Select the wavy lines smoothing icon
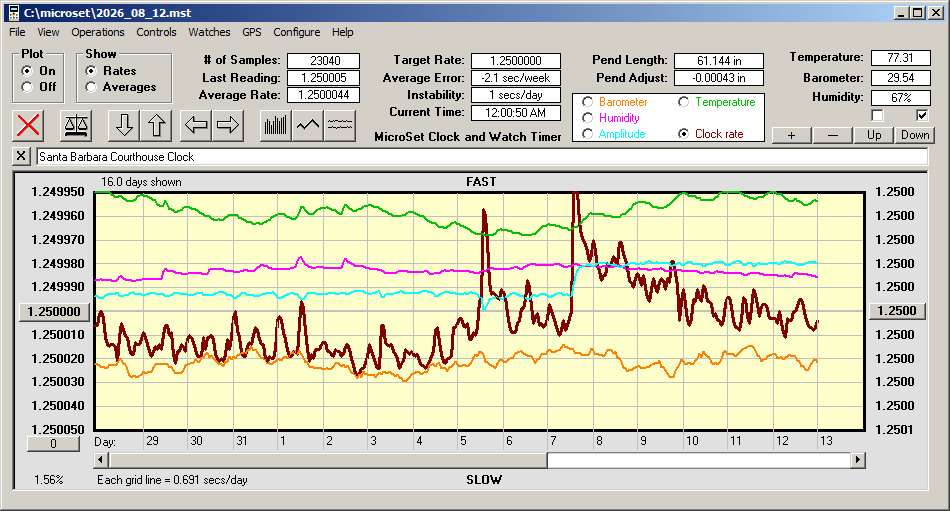 coord(339,125)
